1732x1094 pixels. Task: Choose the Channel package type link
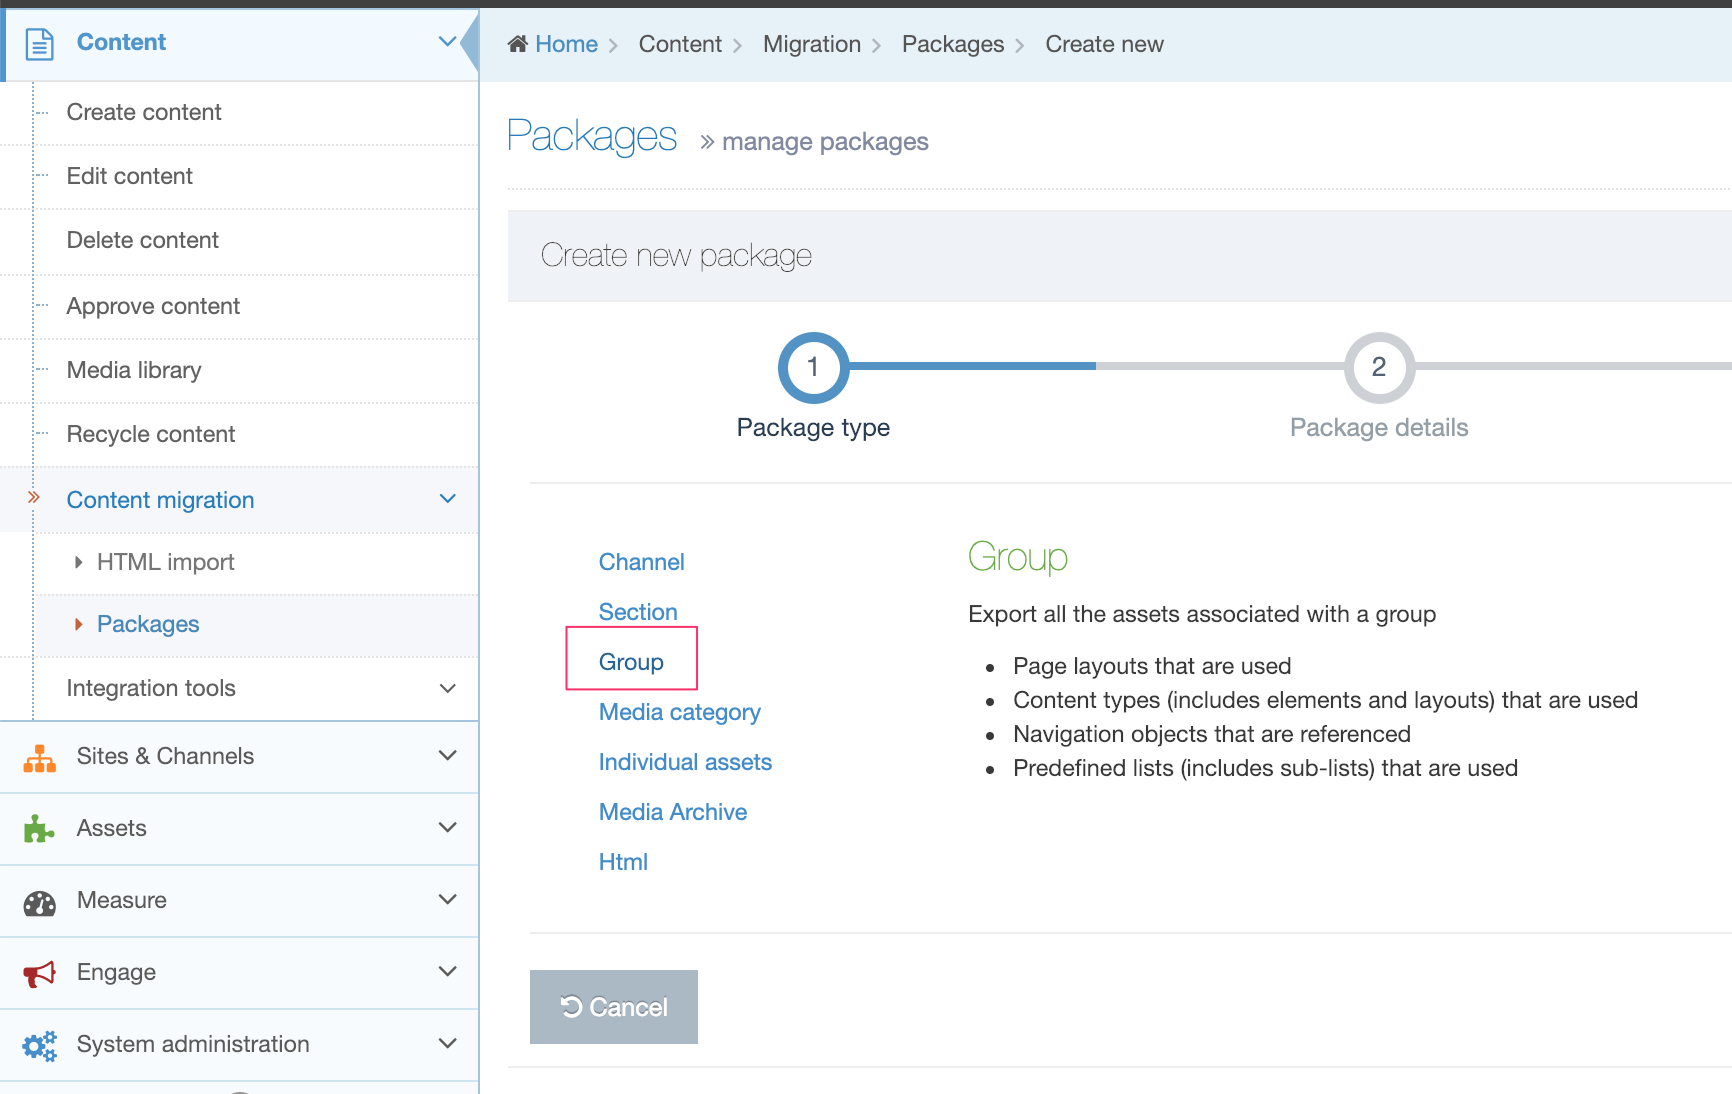coord(641,562)
